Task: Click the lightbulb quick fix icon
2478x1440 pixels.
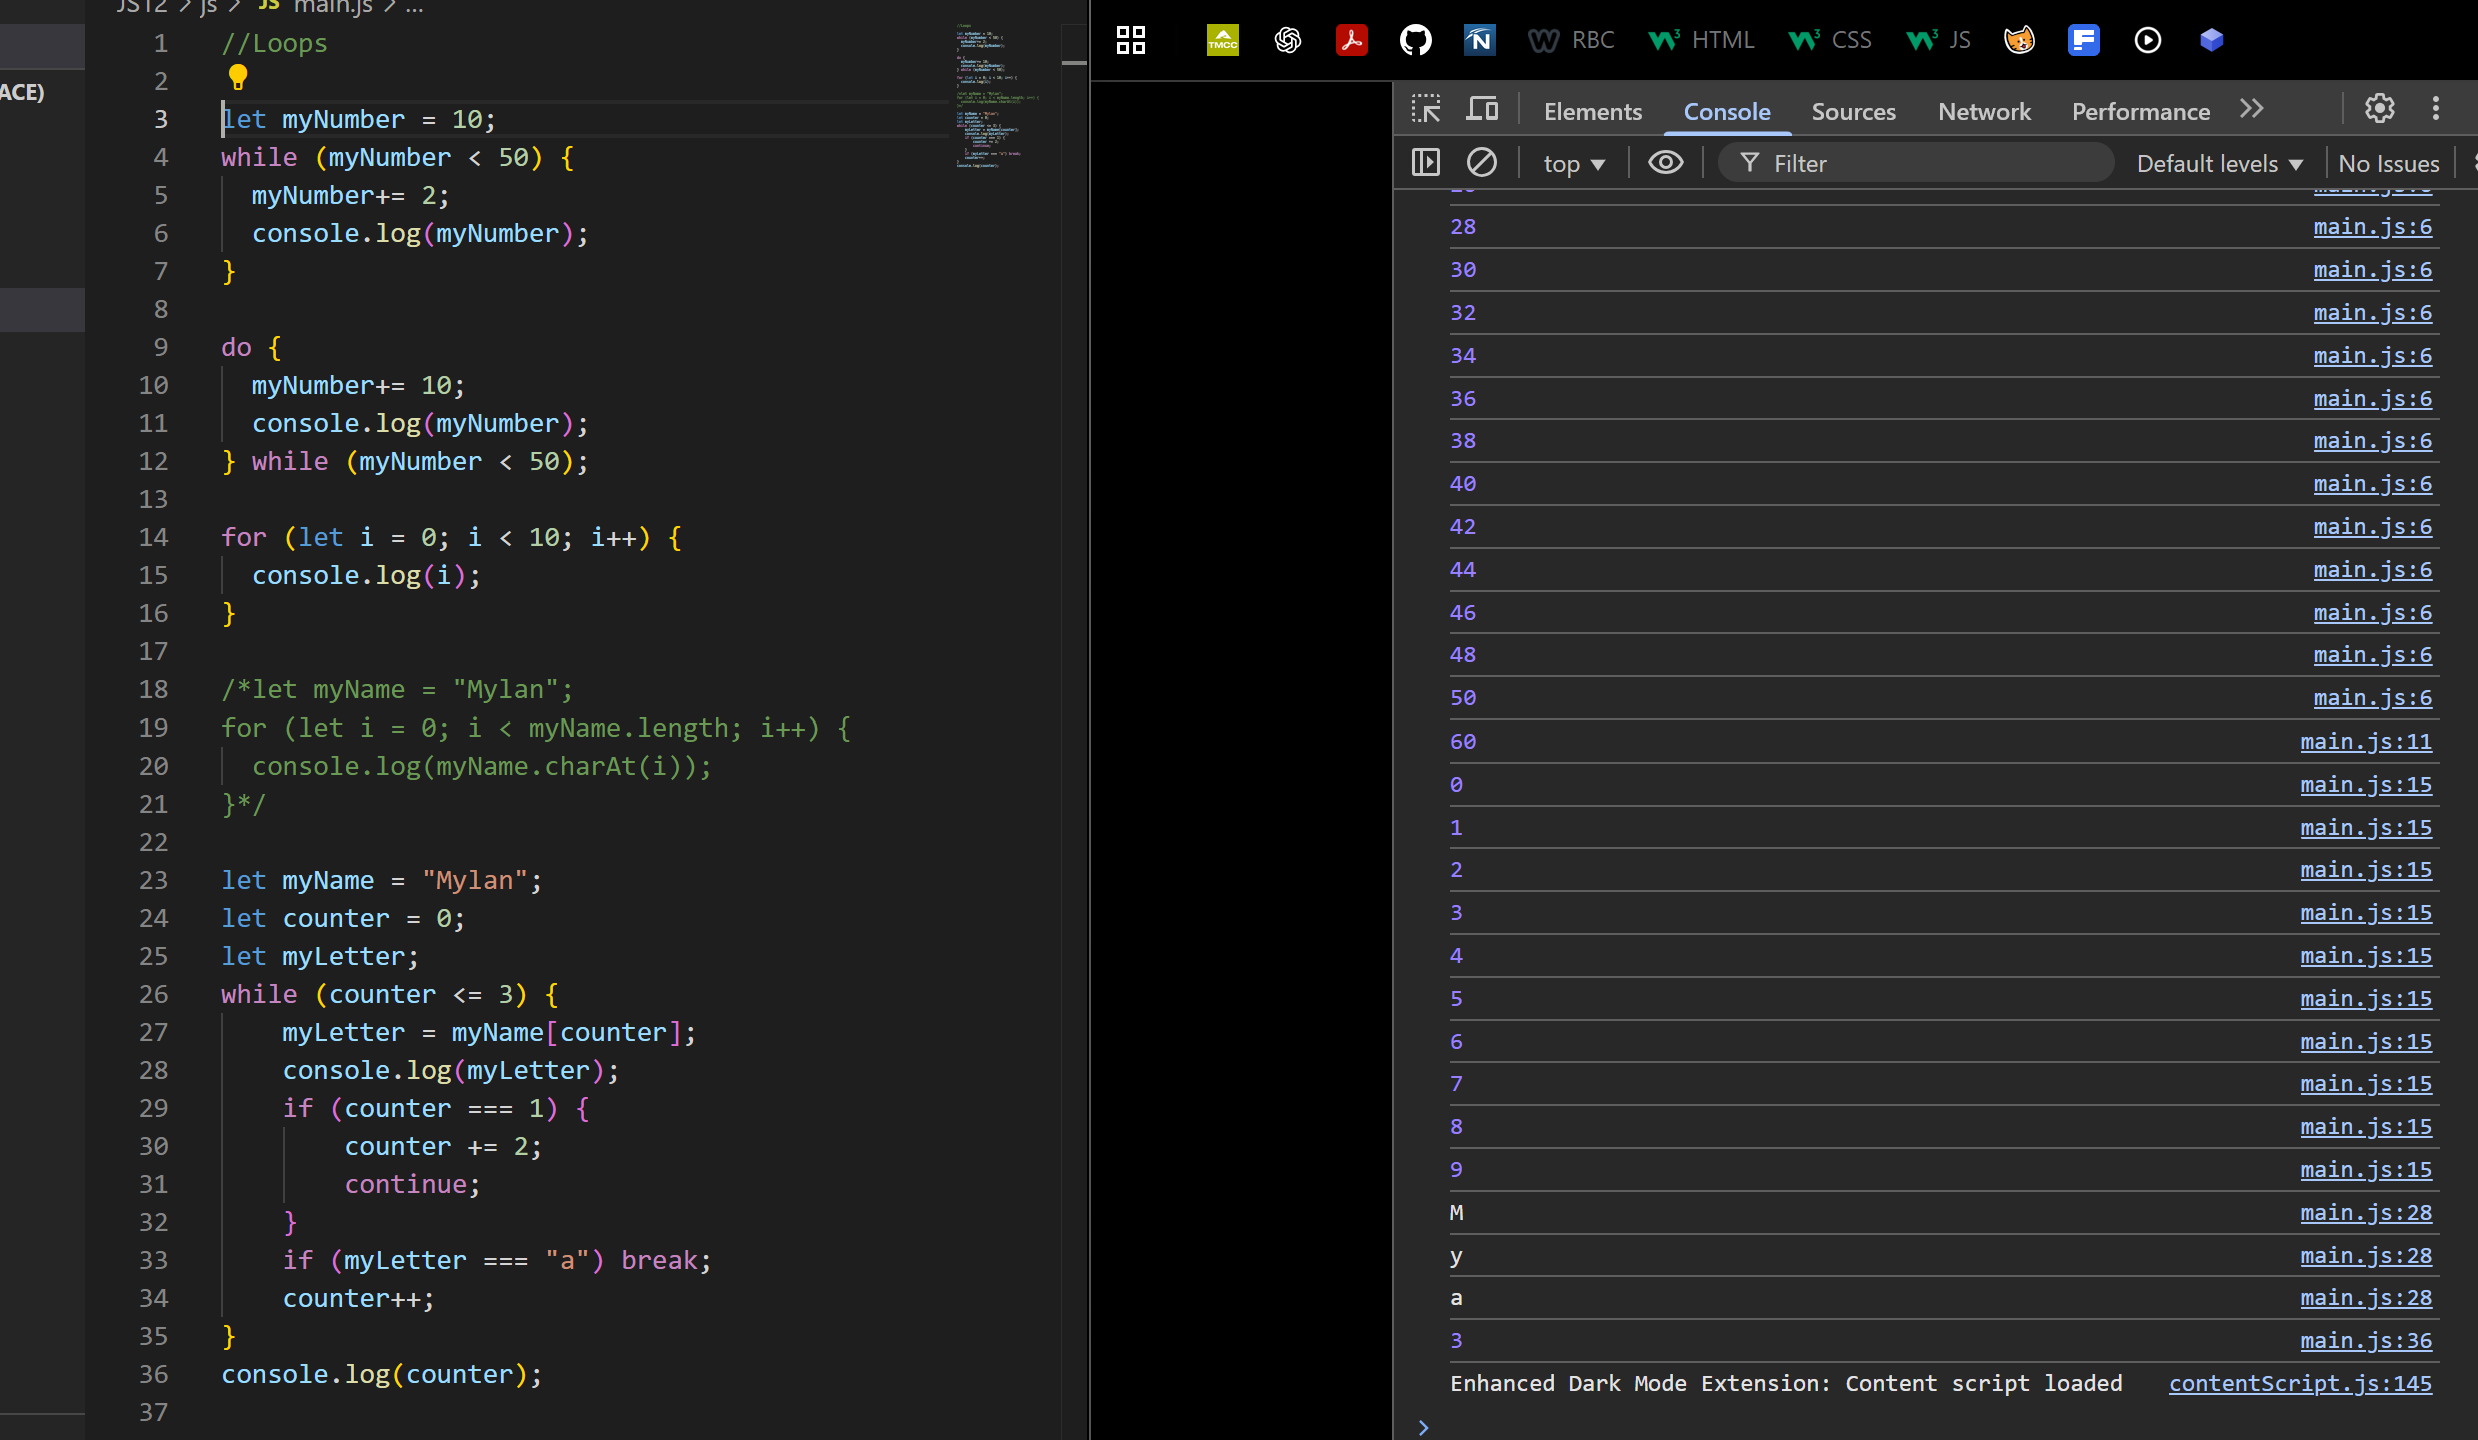Action: pyautogui.click(x=238, y=77)
